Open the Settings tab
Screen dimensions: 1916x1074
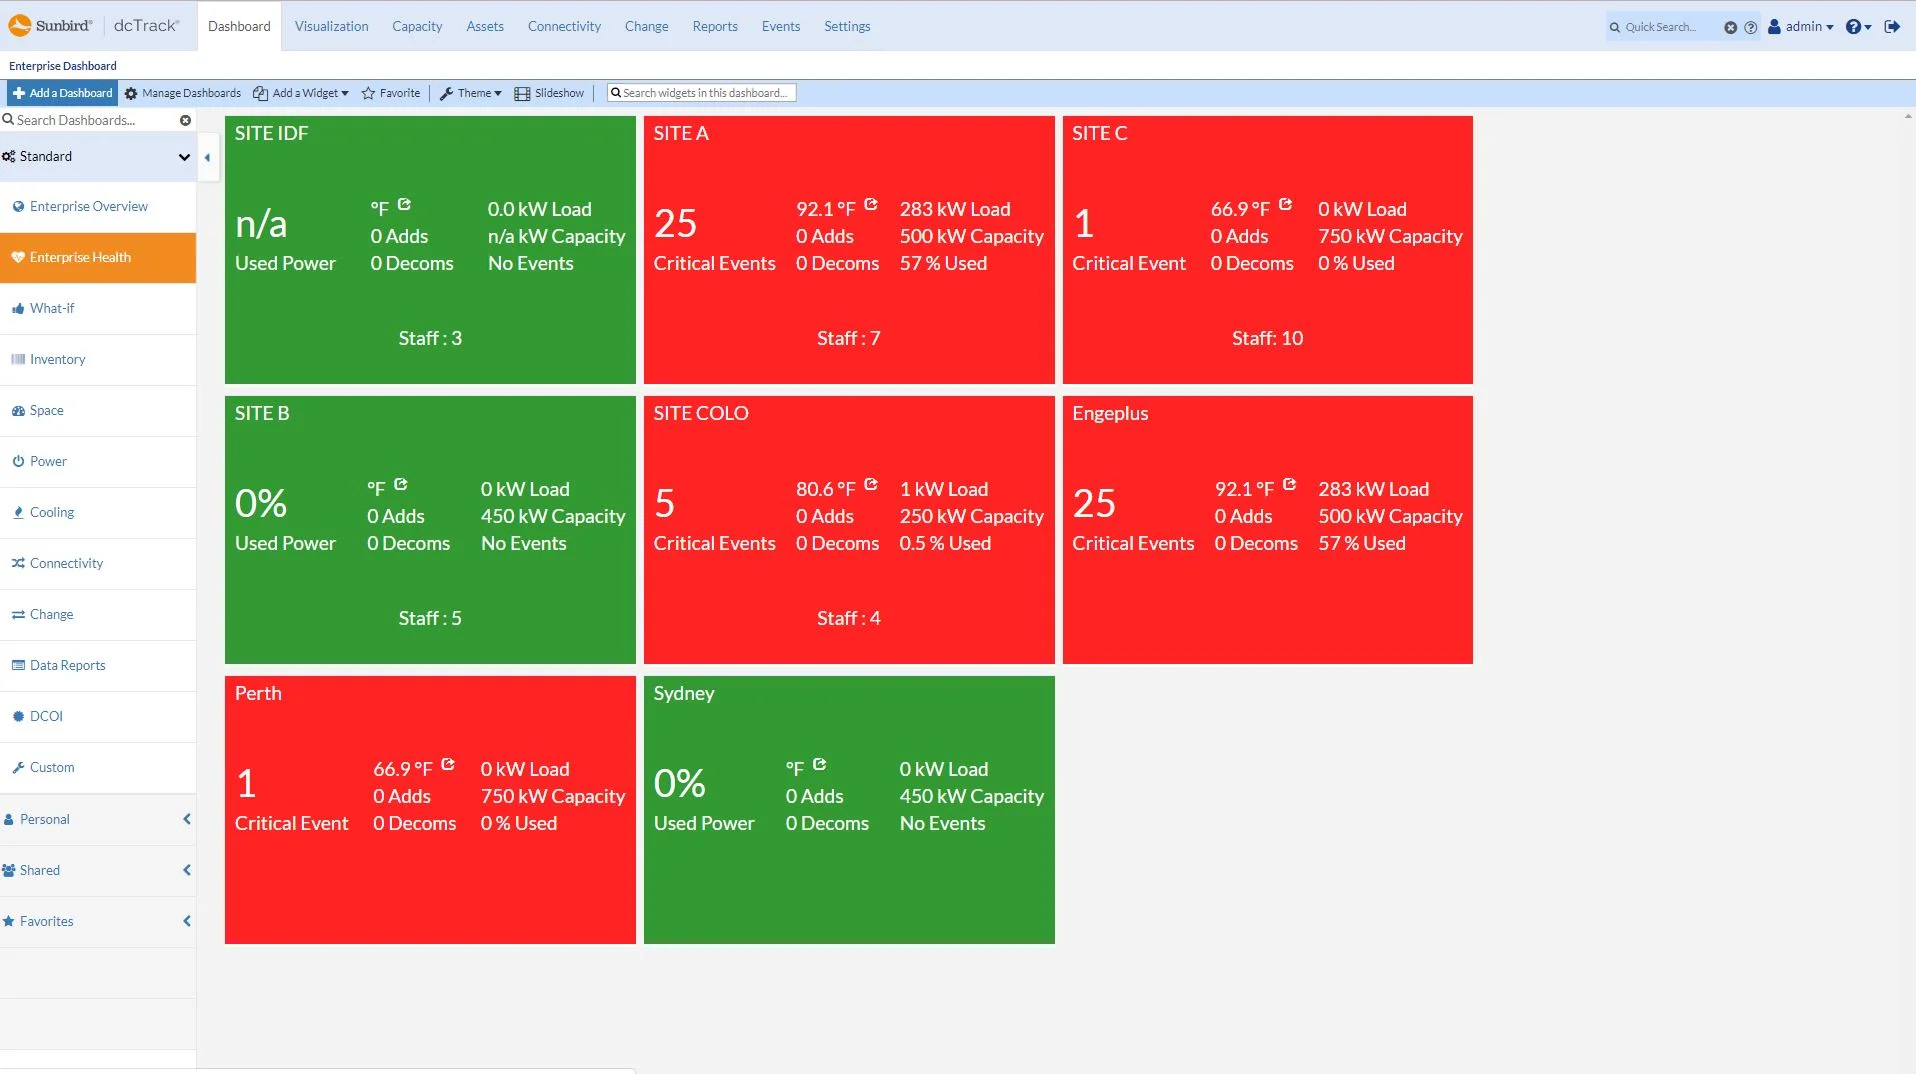click(846, 26)
